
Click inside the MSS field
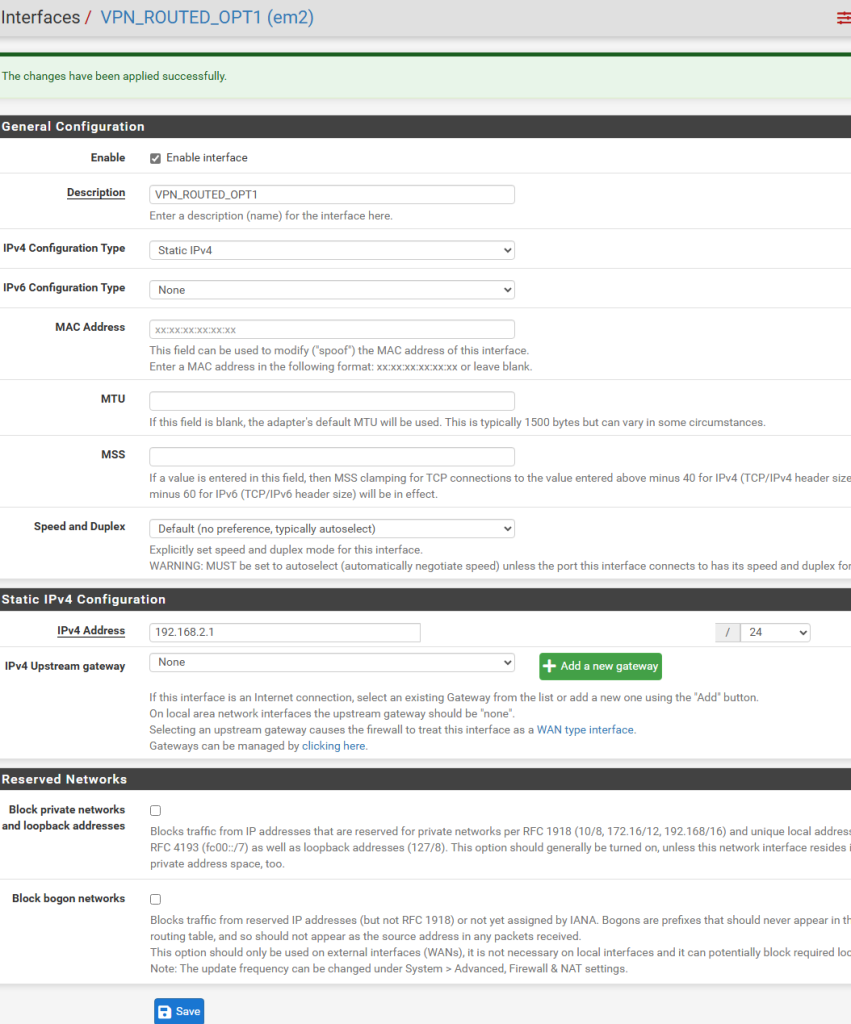pyautogui.click(x=331, y=457)
